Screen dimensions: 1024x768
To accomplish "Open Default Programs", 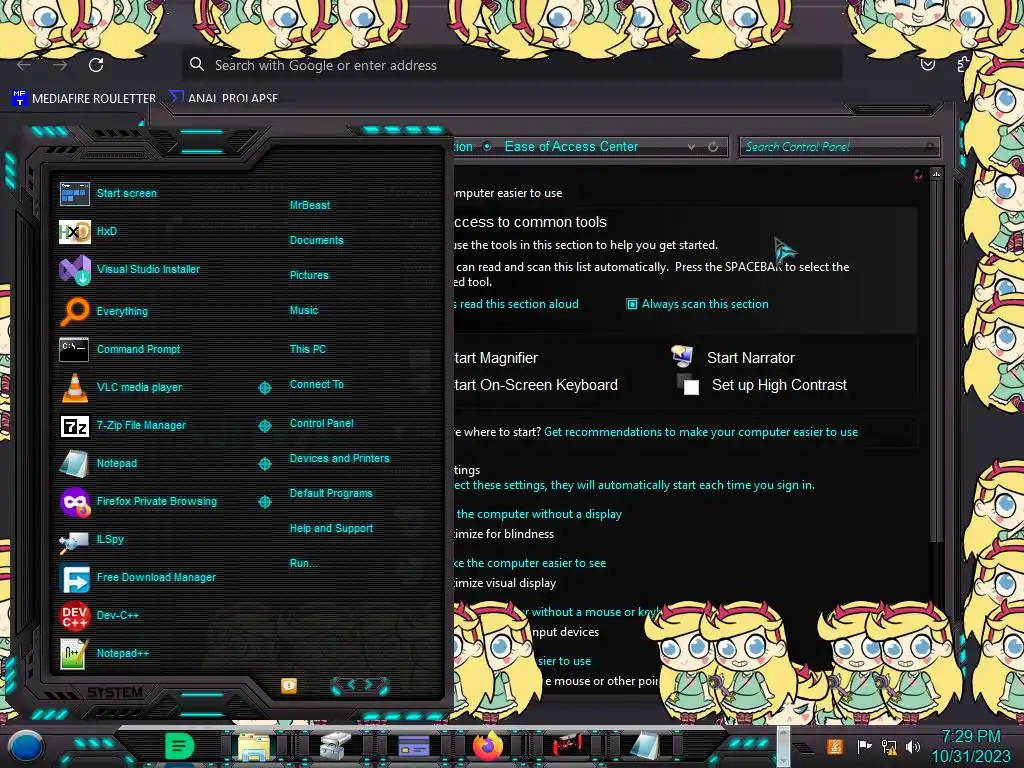I will click(x=331, y=494).
